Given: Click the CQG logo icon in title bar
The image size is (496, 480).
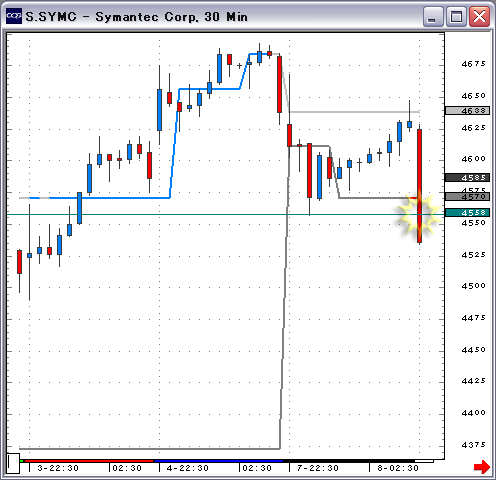Looking at the screenshot, I should point(14,16).
